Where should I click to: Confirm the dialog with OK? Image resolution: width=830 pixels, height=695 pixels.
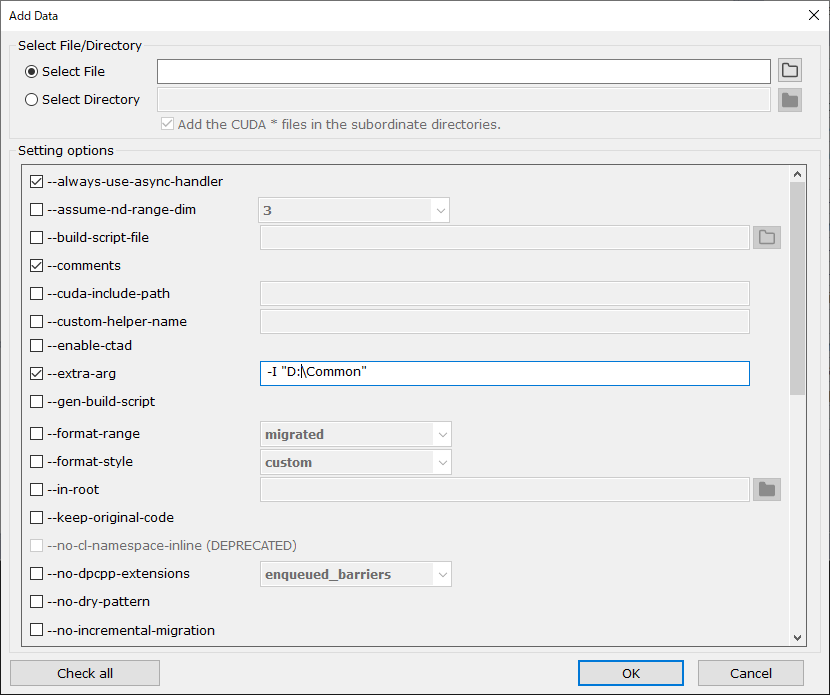pyautogui.click(x=630, y=672)
